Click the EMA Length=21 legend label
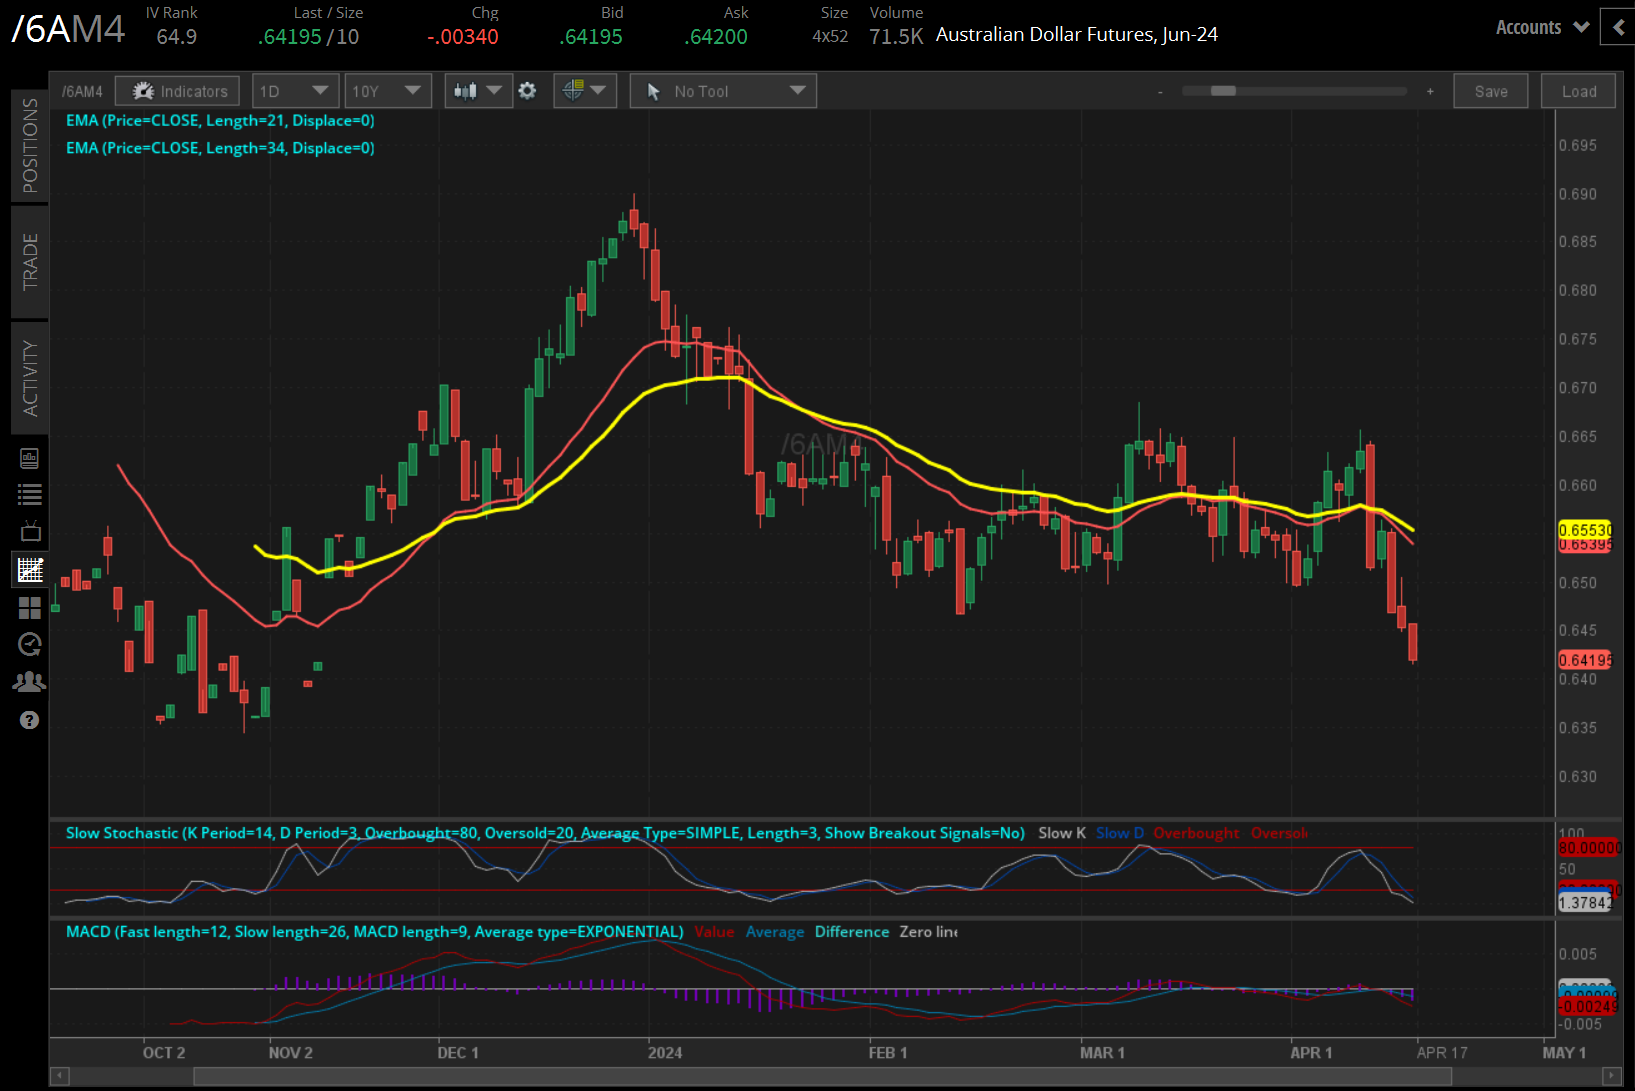 coord(219,120)
